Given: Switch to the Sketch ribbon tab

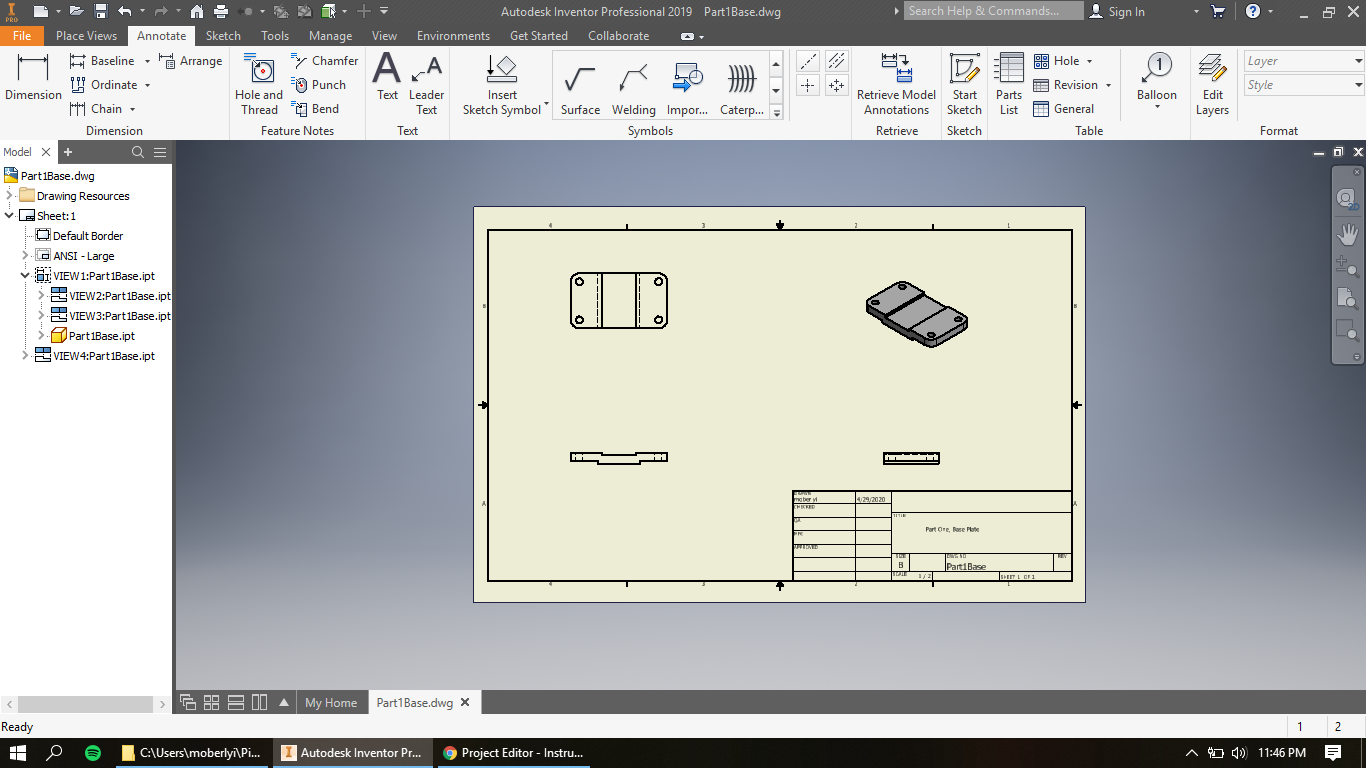Looking at the screenshot, I should (x=223, y=35).
